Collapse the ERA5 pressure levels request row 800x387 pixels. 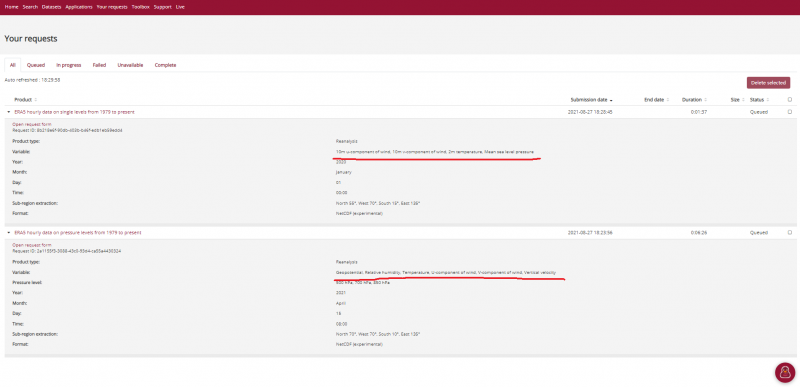pyautogui.click(x=9, y=233)
